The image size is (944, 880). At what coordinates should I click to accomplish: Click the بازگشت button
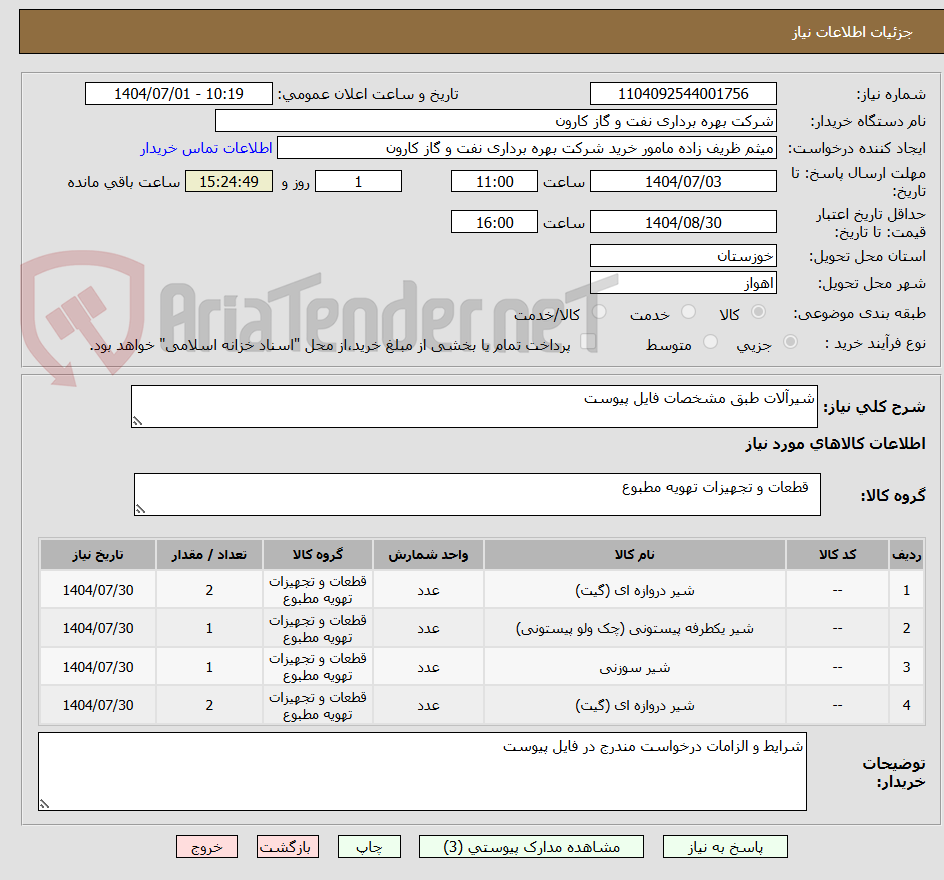pyautogui.click(x=287, y=846)
